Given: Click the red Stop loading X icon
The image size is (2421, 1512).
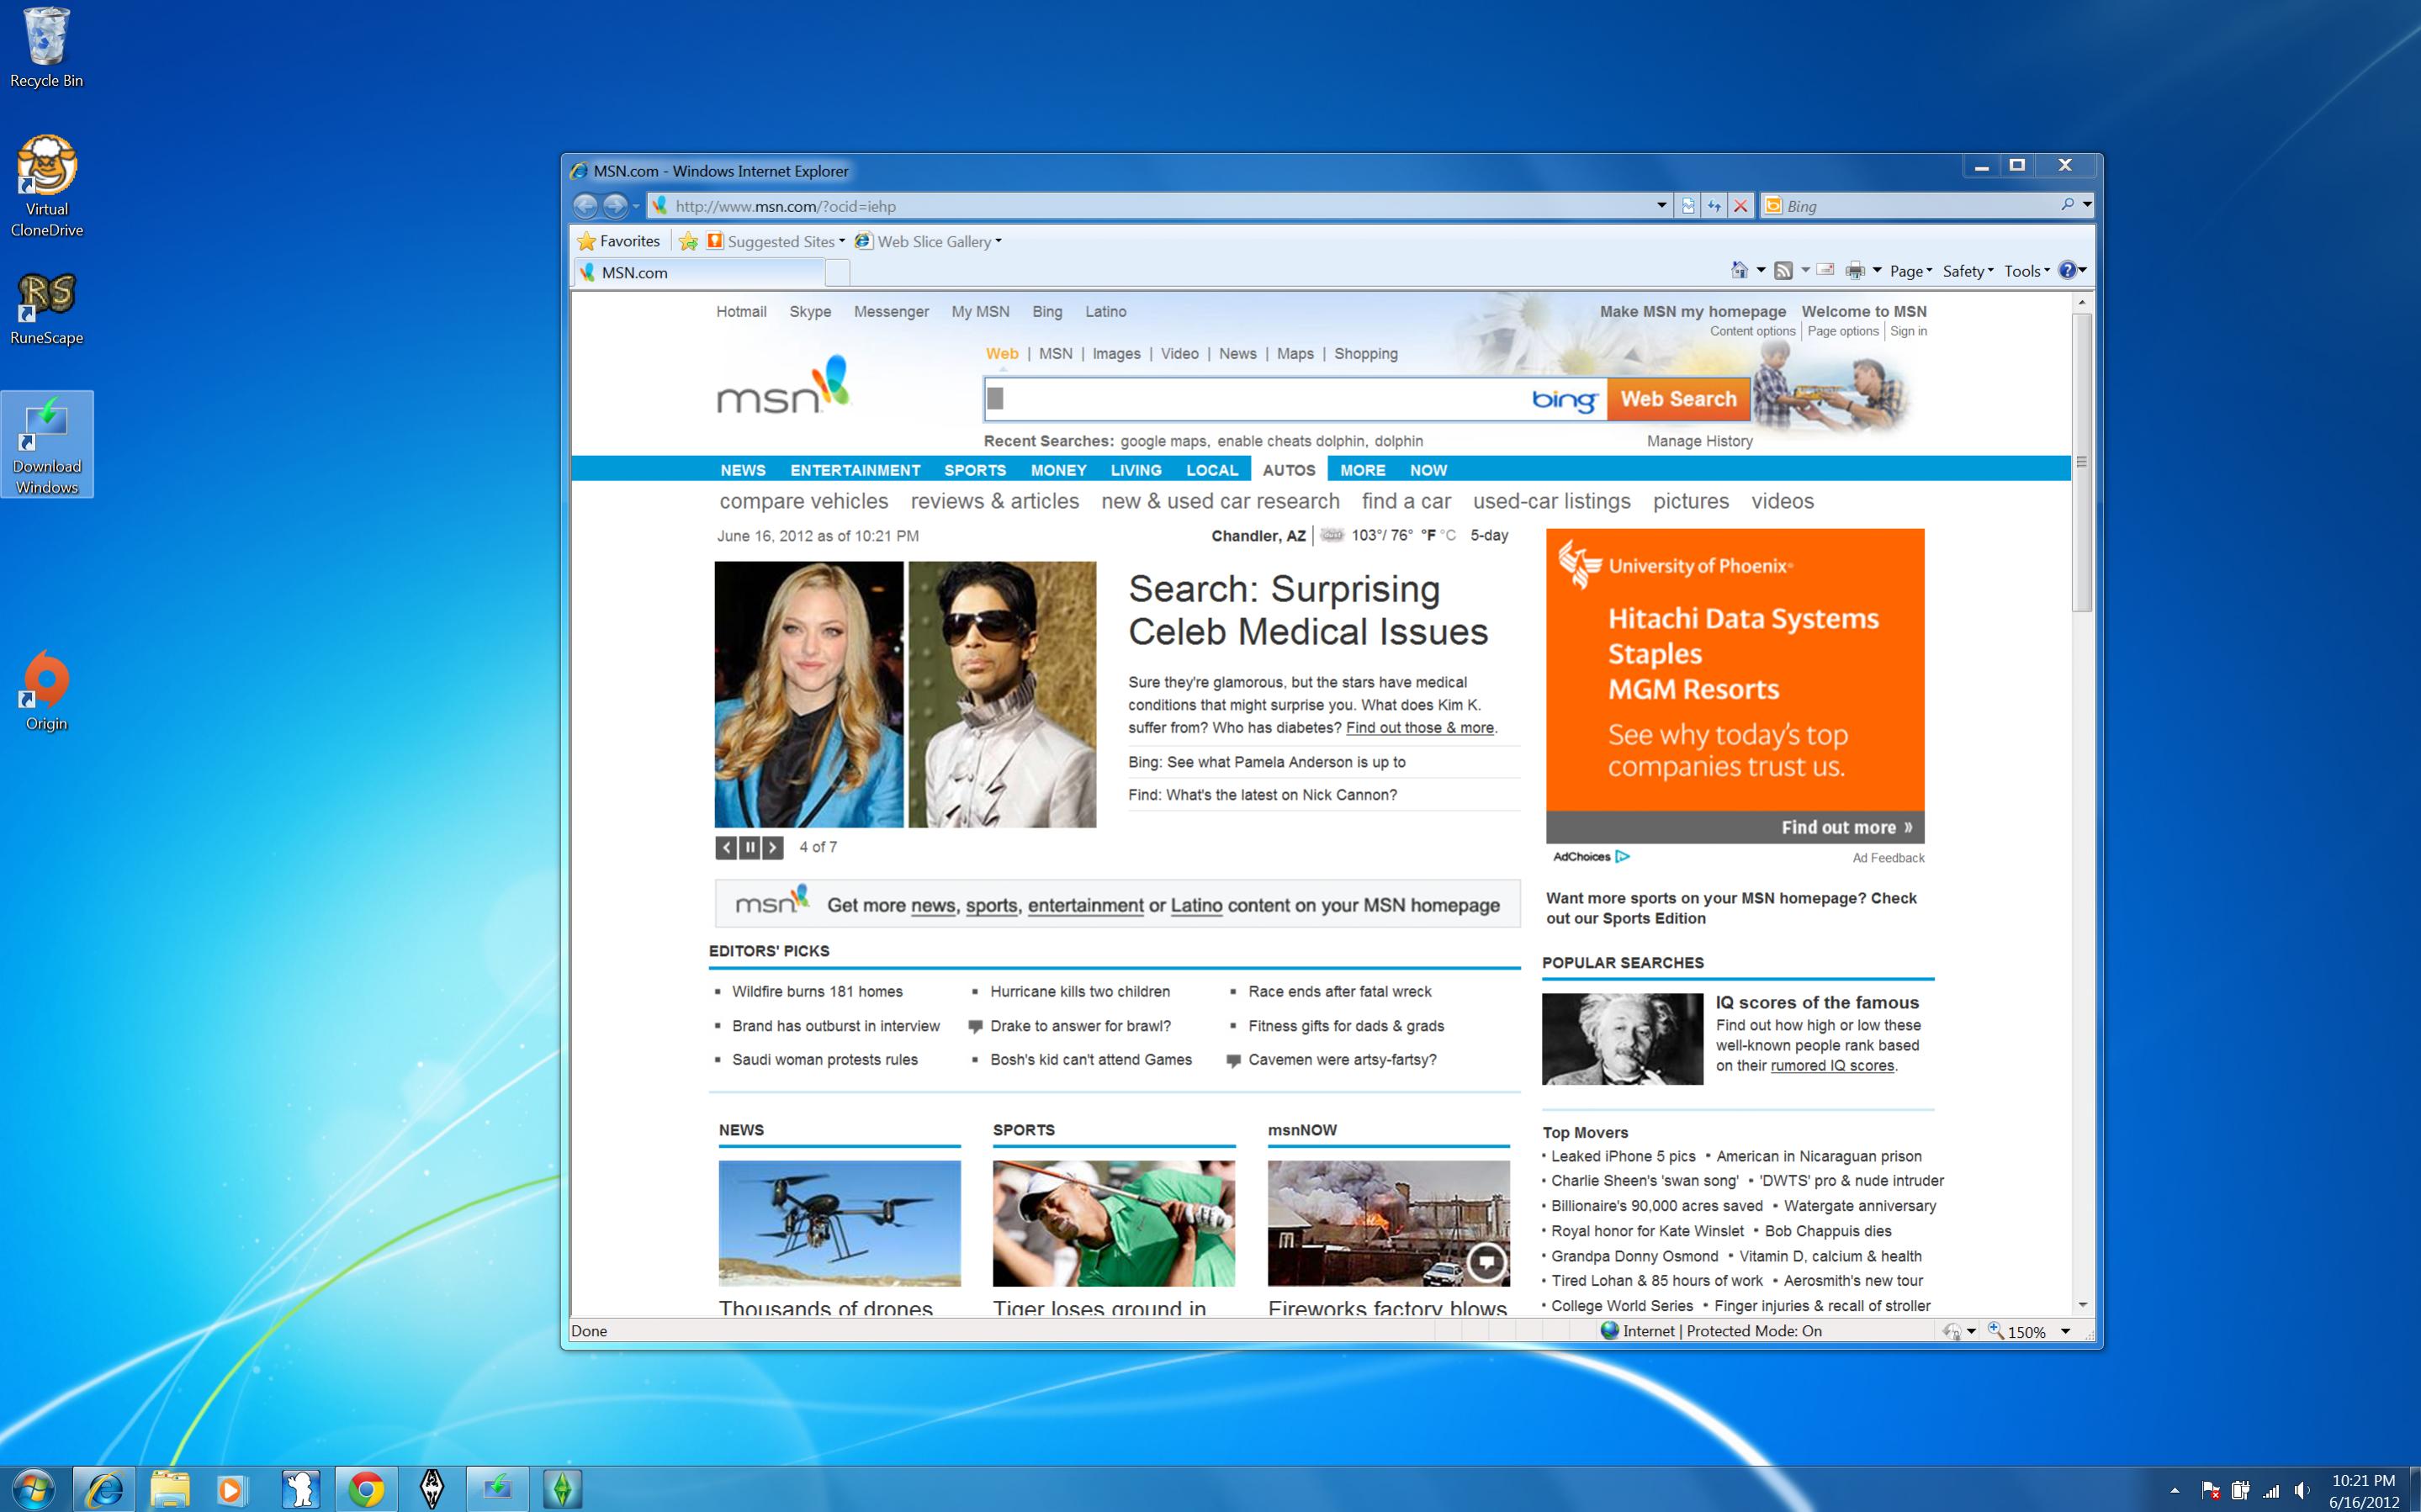Looking at the screenshot, I should coord(1740,206).
